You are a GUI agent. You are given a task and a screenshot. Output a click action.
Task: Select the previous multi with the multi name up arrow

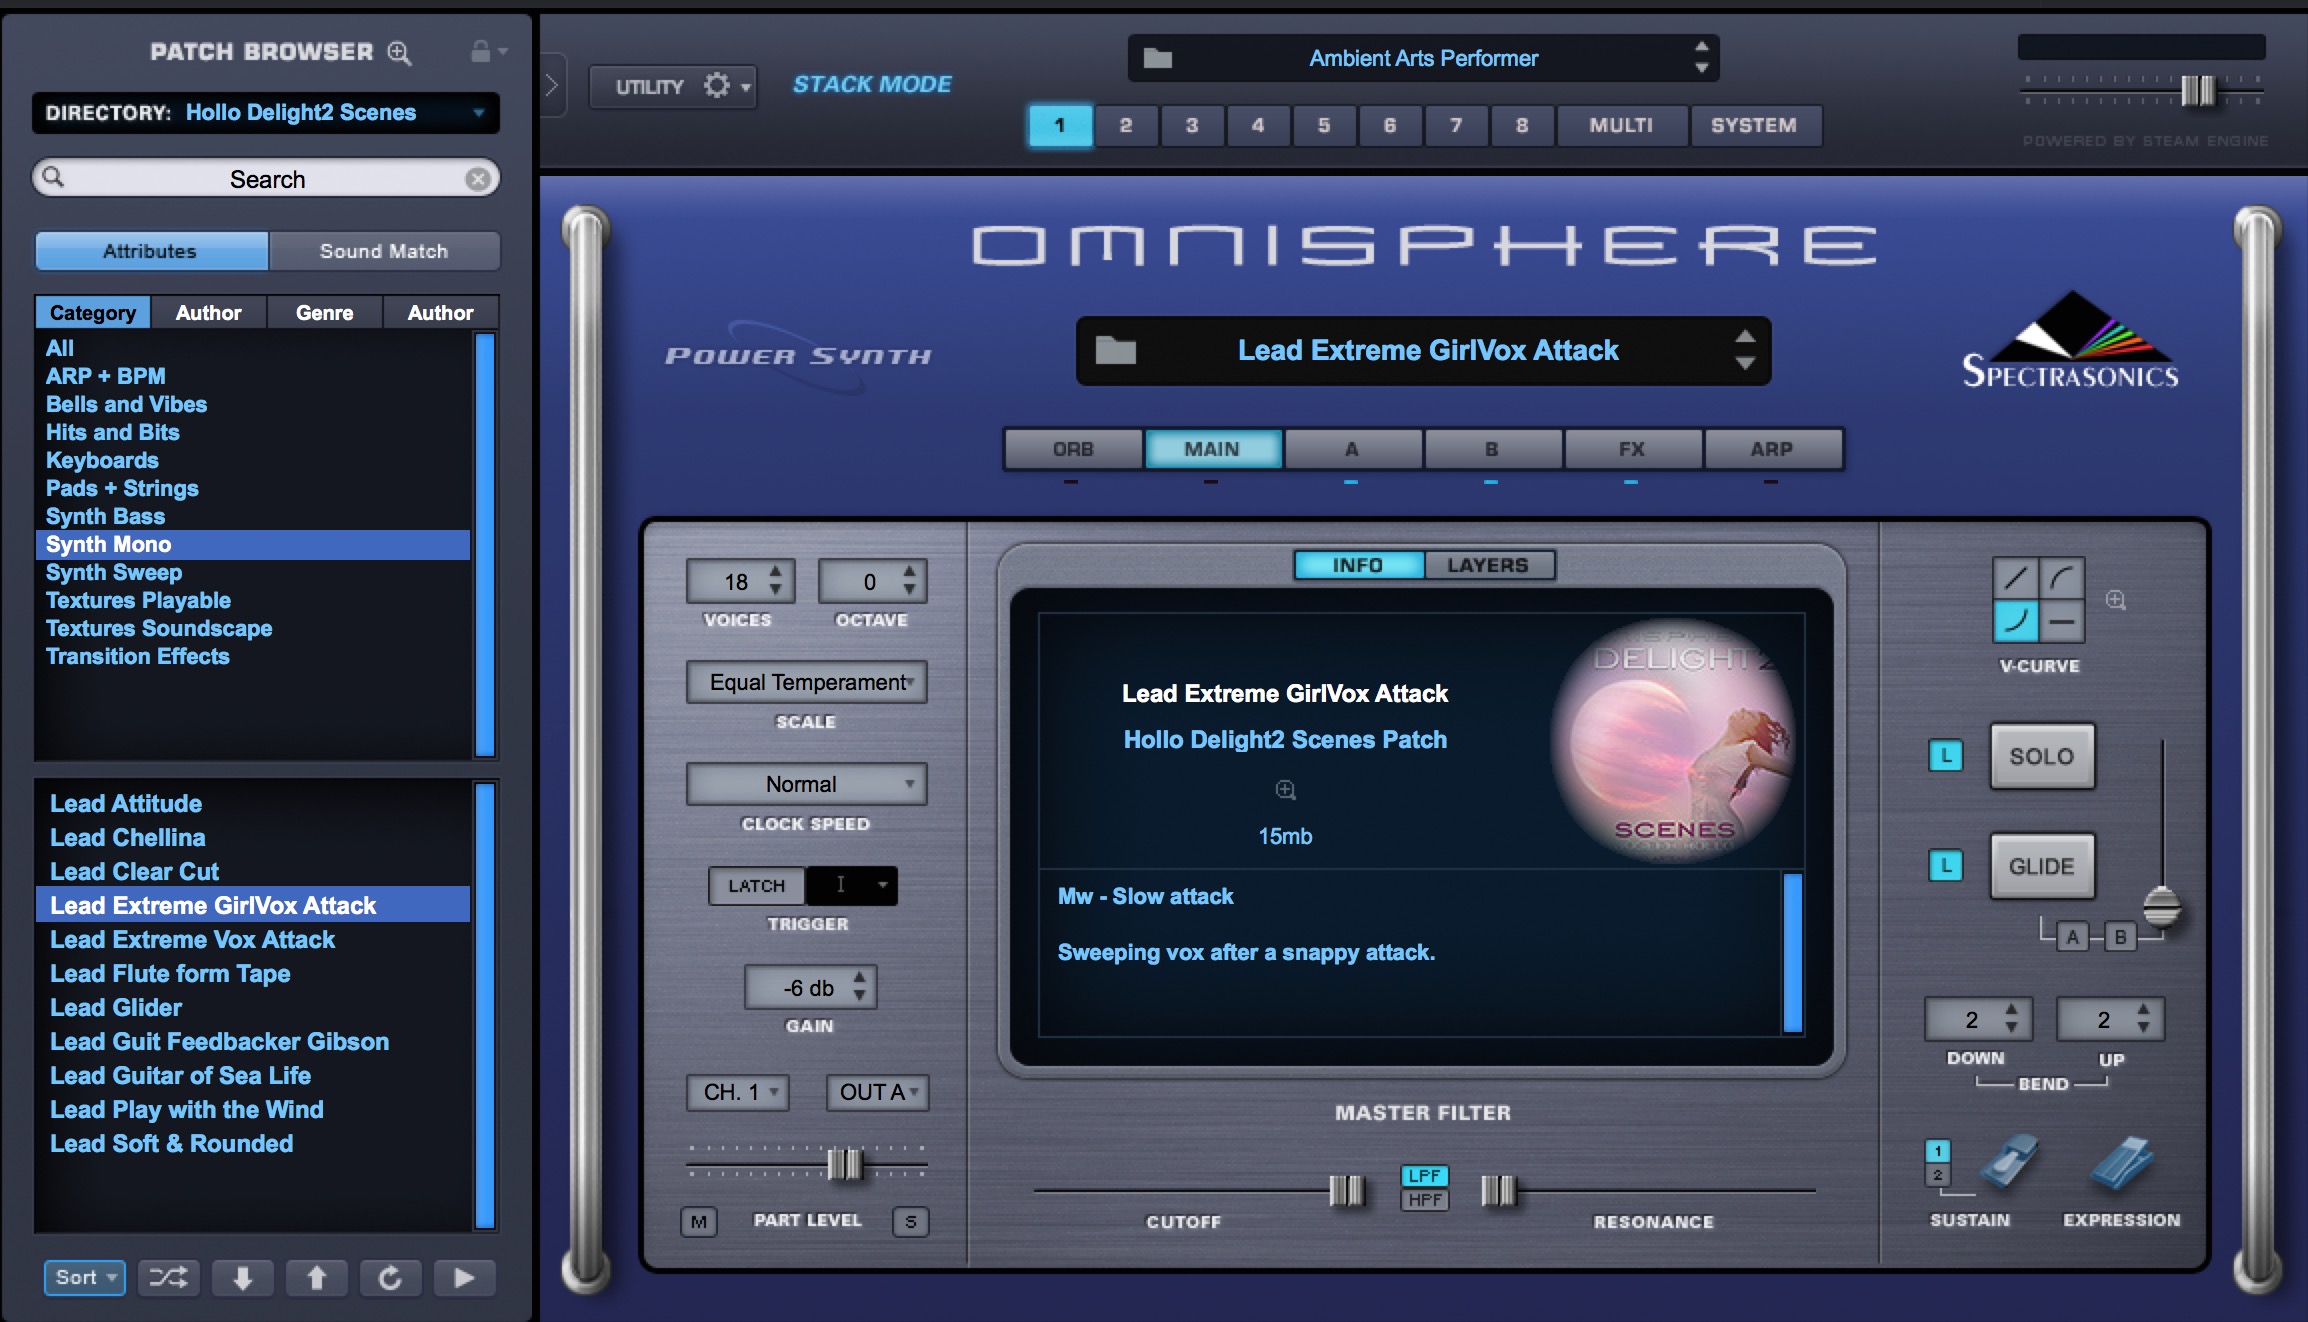(1701, 47)
